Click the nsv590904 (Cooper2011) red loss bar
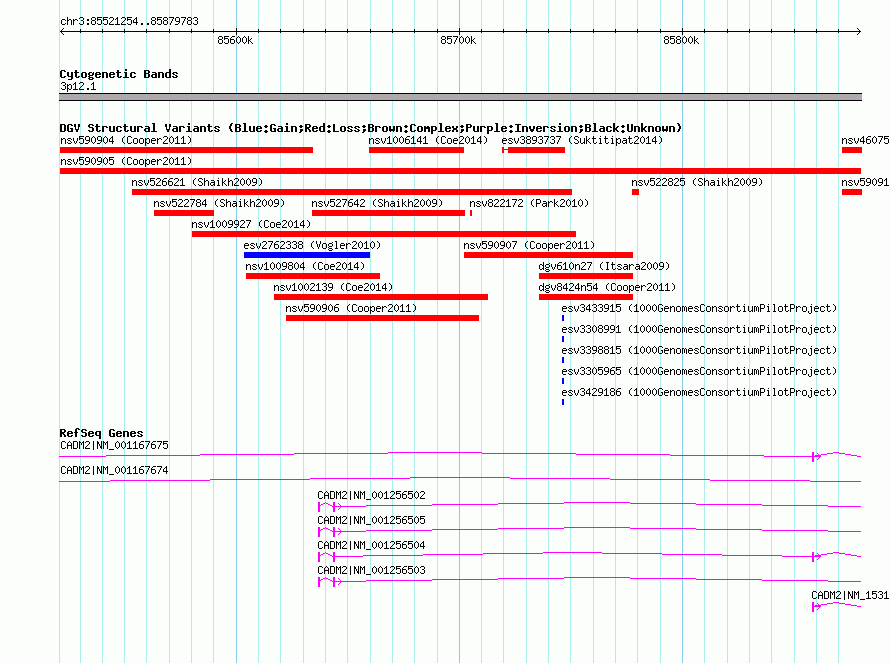The image size is (890, 663). point(186,150)
